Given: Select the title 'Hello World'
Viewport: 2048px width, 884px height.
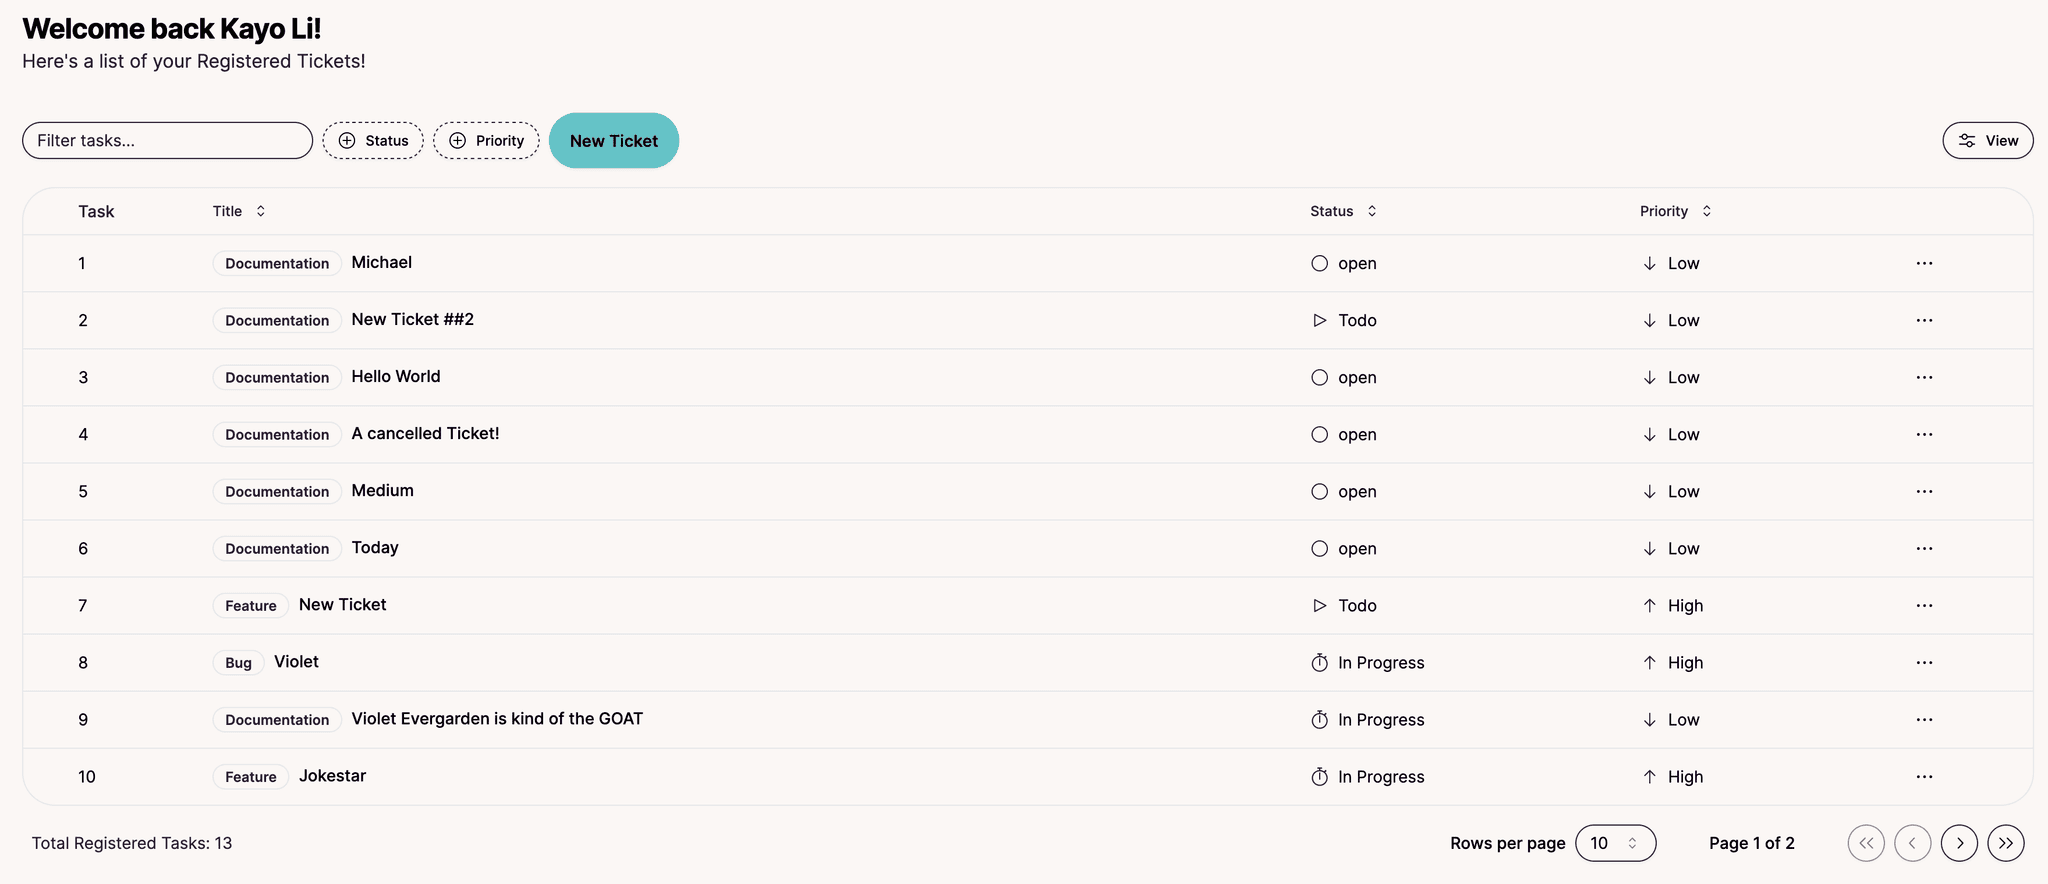Looking at the screenshot, I should click(396, 376).
